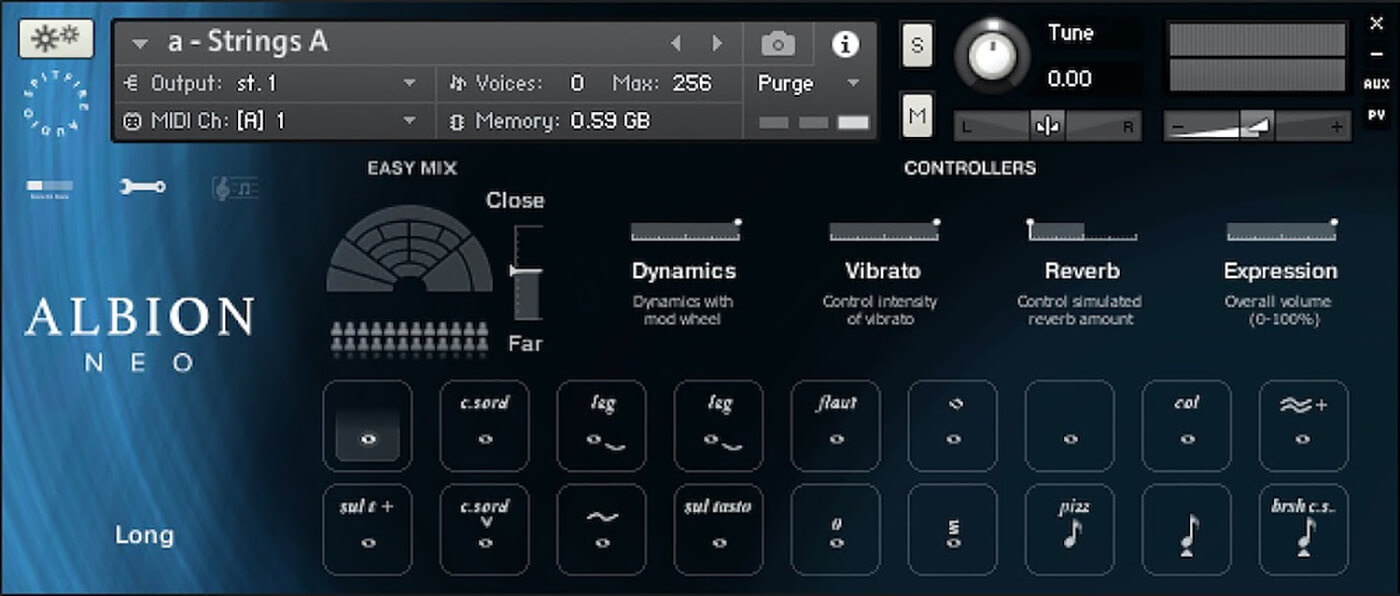Select the legato articulation icon

[602, 425]
